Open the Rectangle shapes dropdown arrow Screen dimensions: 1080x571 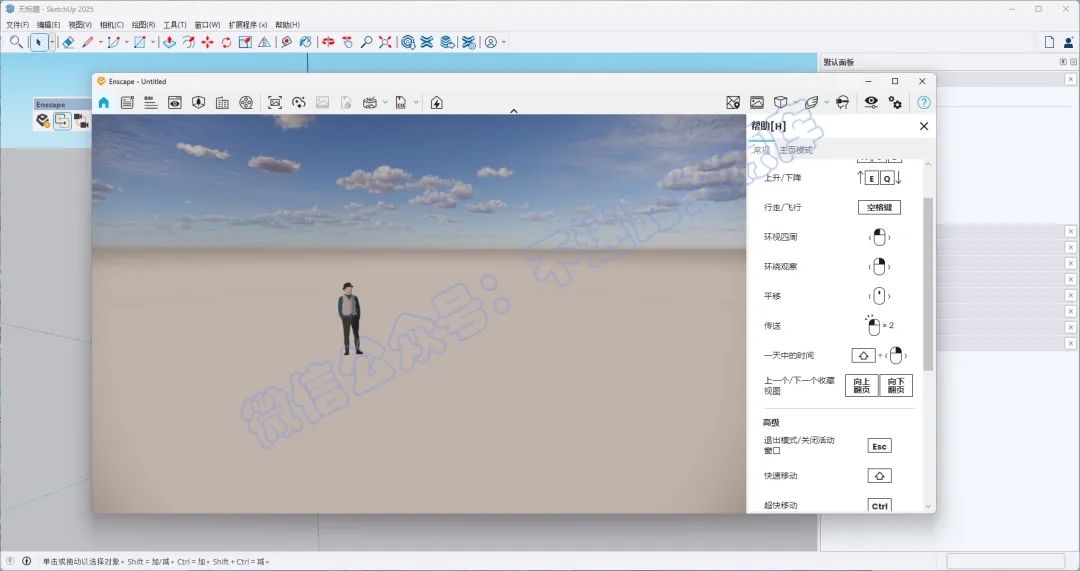tap(153, 42)
